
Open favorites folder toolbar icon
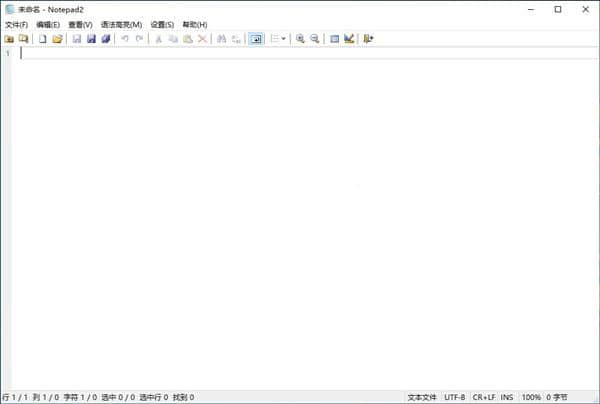tap(9, 39)
